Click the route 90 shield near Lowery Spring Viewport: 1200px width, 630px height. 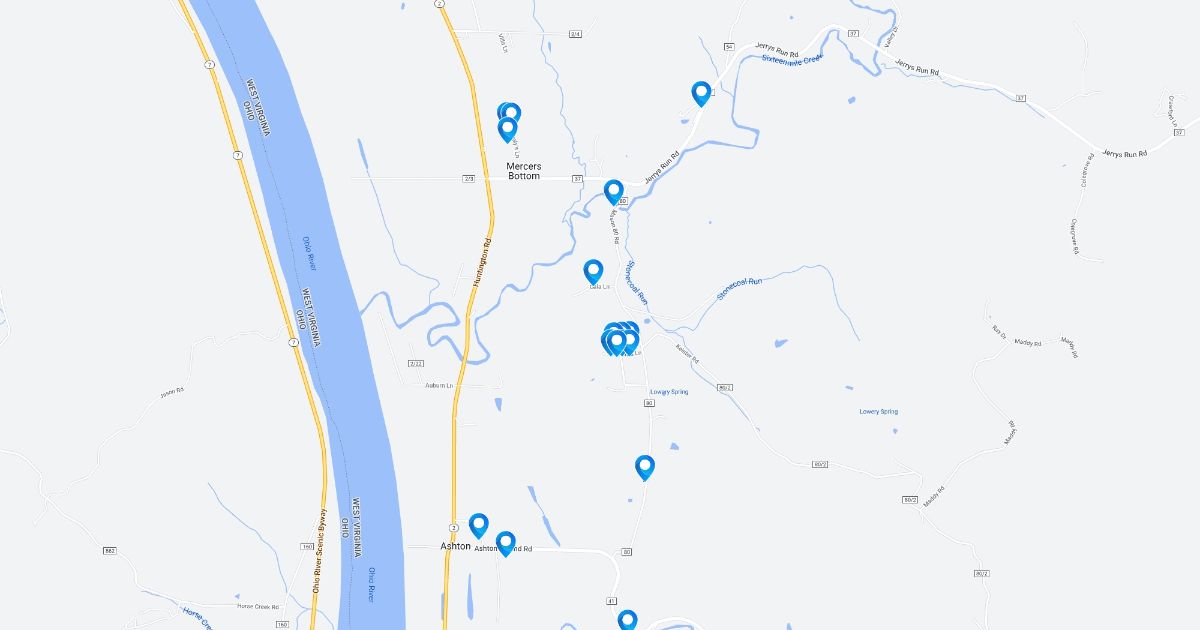[x=649, y=403]
